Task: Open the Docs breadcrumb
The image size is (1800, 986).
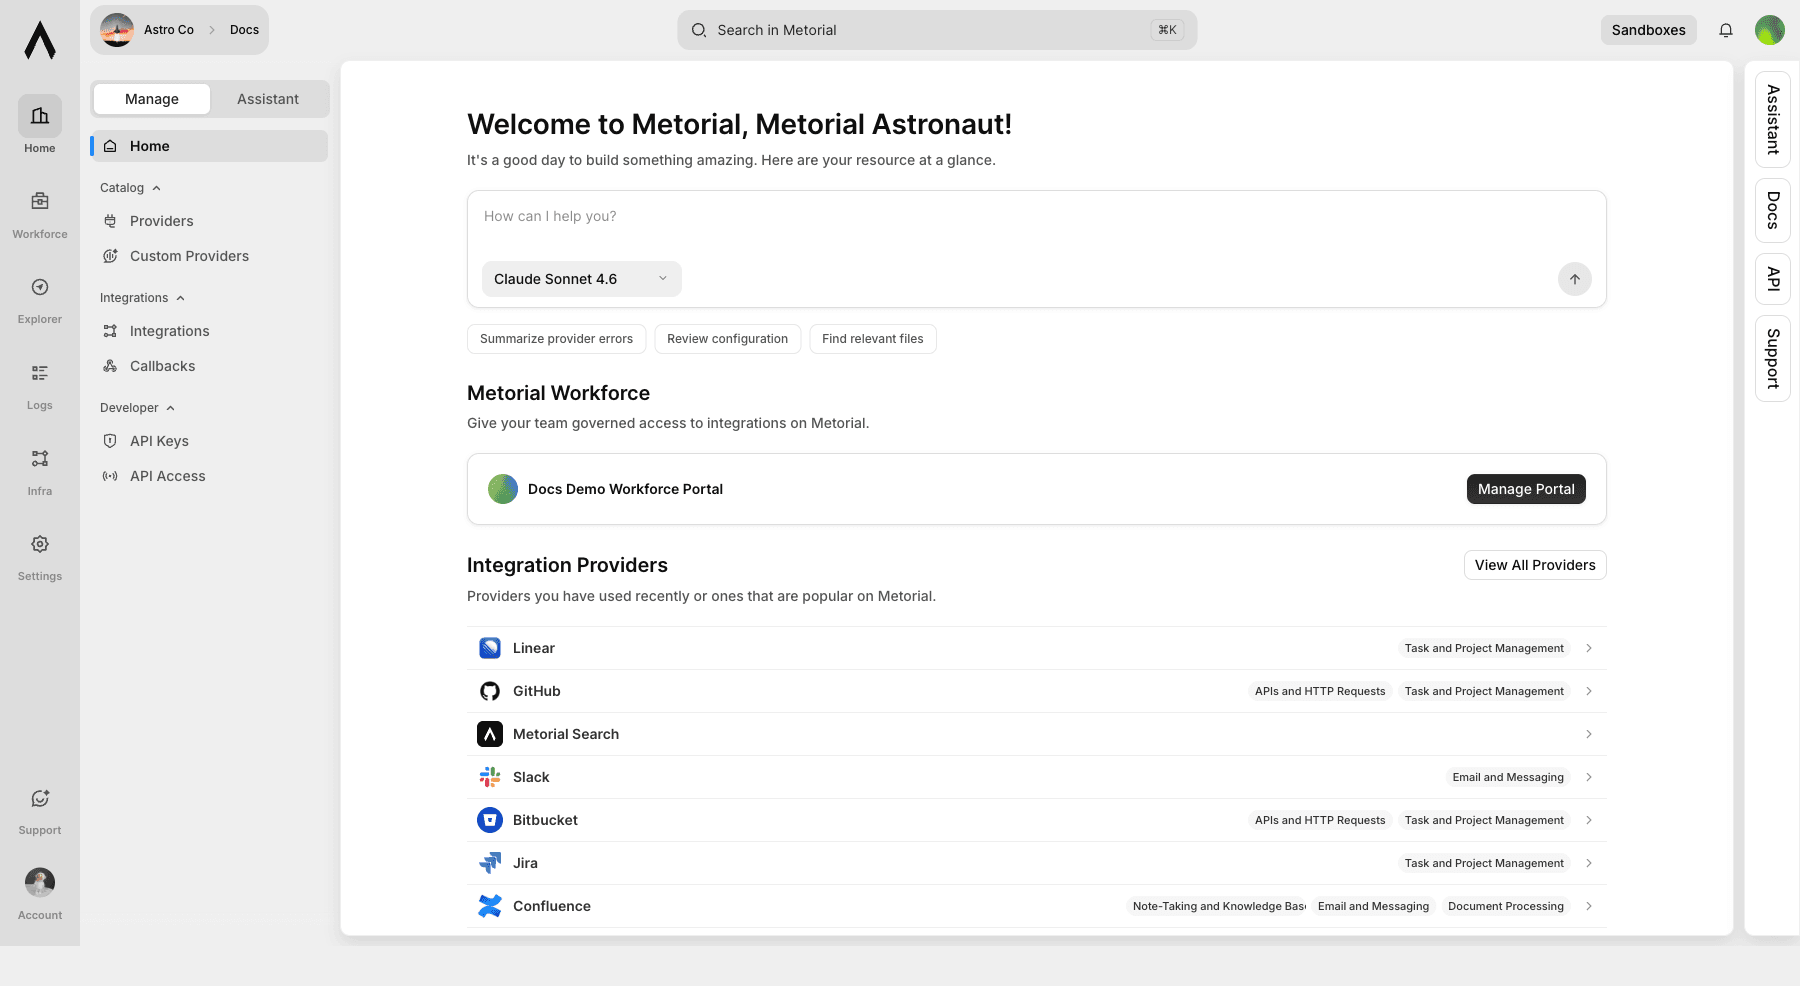Action: (244, 30)
